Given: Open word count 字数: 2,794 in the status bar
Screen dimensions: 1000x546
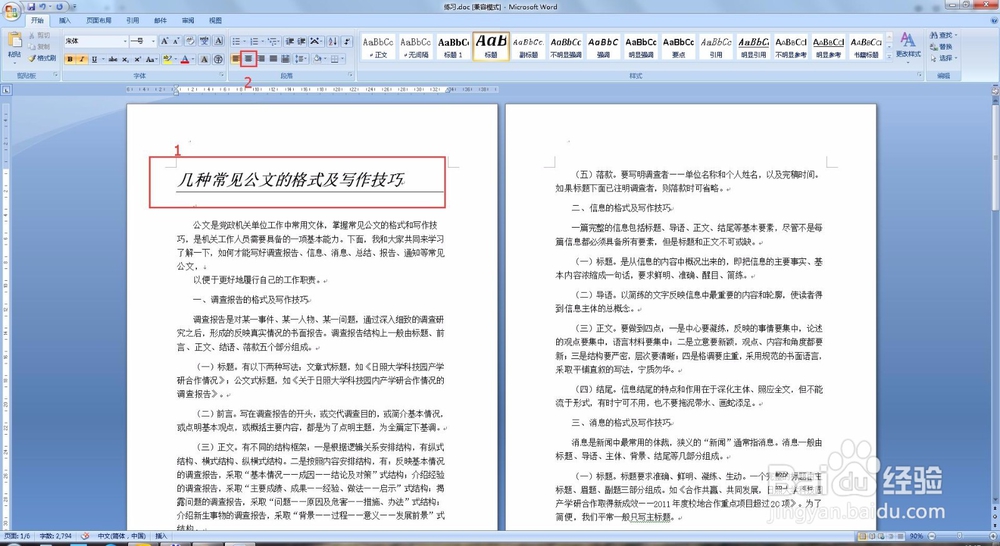Looking at the screenshot, I should coord(55,536).
